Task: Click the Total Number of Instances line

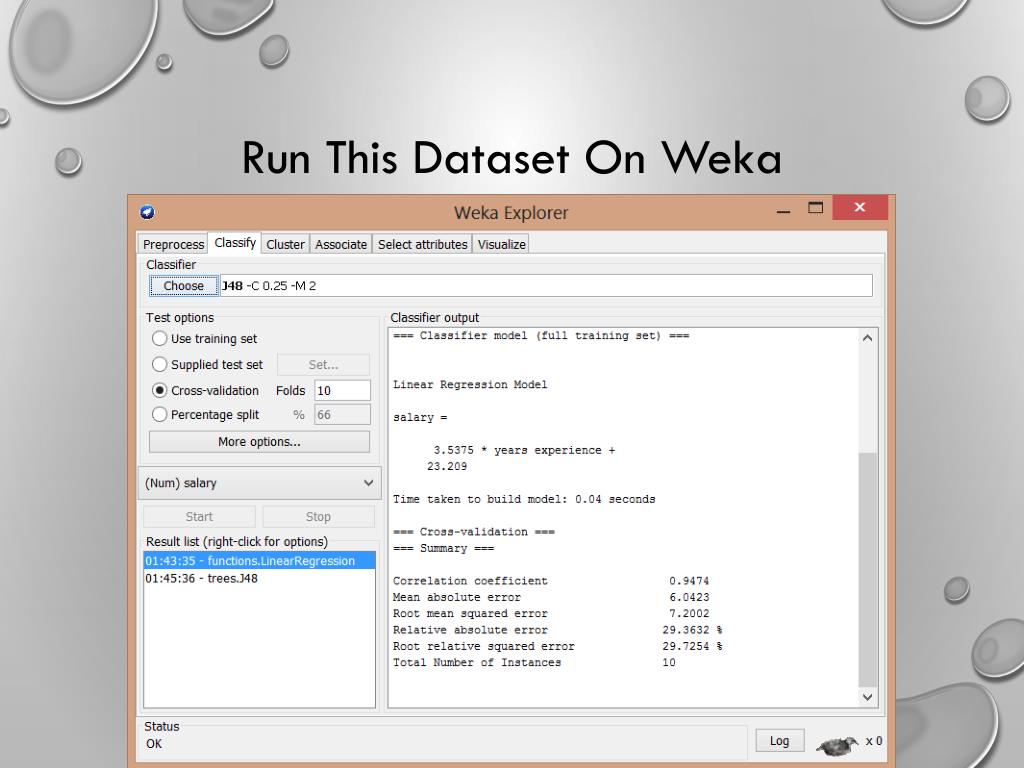Action: pyautogui.click(x=534, y=662)
